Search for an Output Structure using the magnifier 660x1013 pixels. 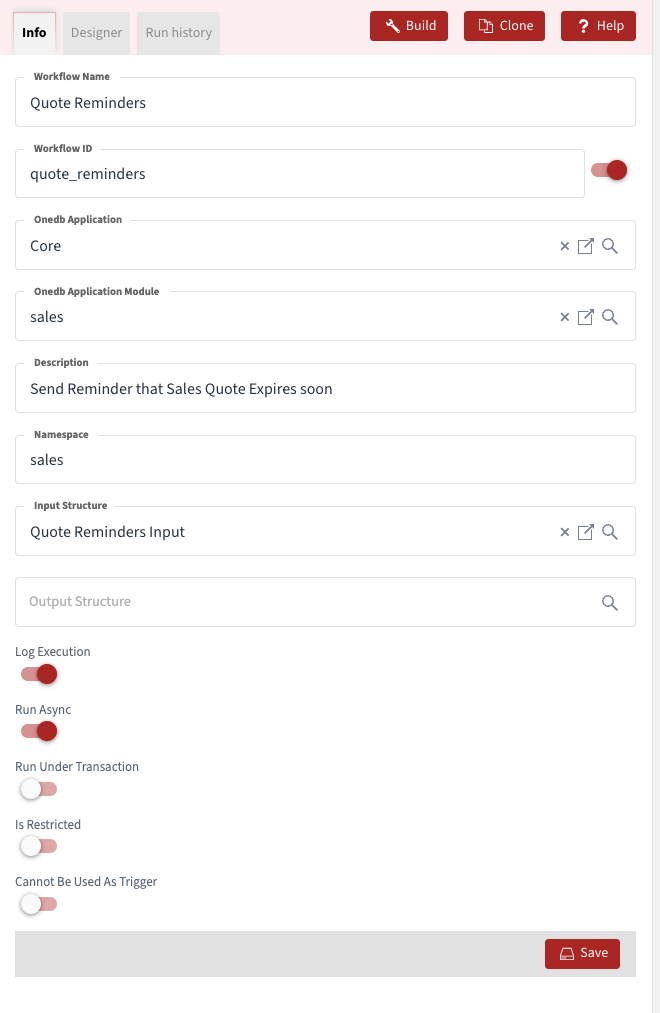(610, 602)
